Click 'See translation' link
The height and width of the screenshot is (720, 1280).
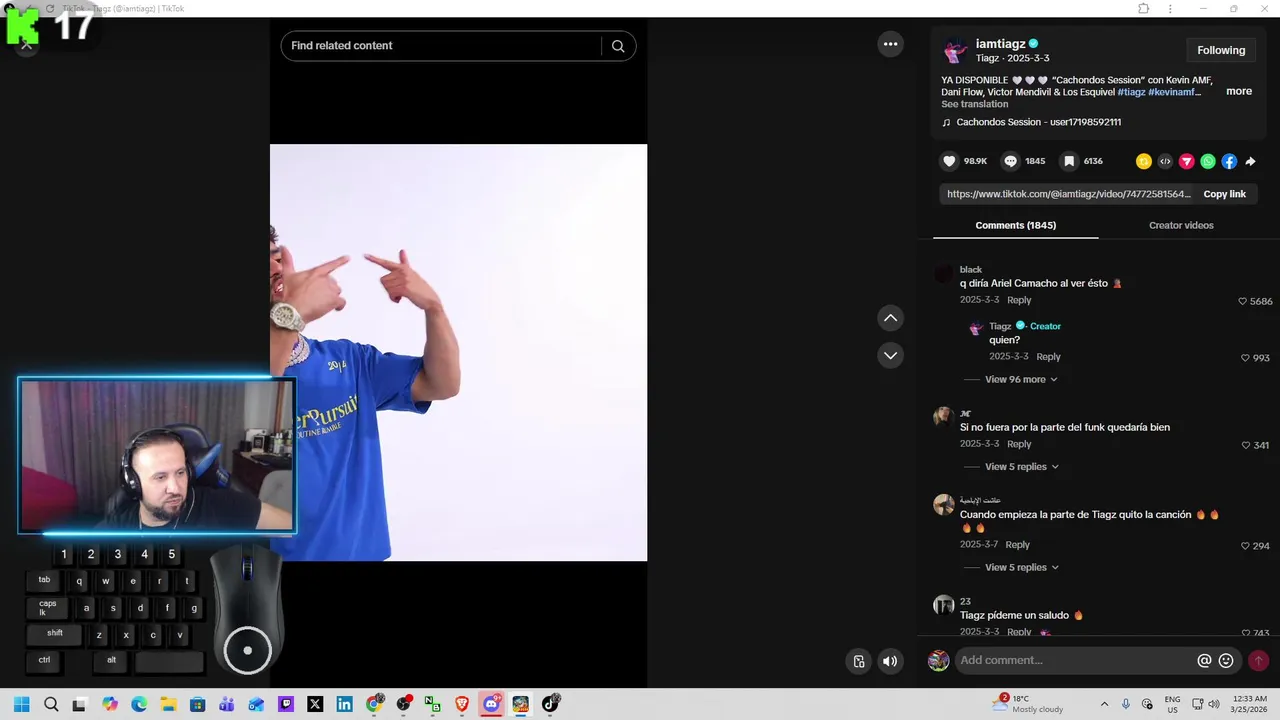coord(974,104)
